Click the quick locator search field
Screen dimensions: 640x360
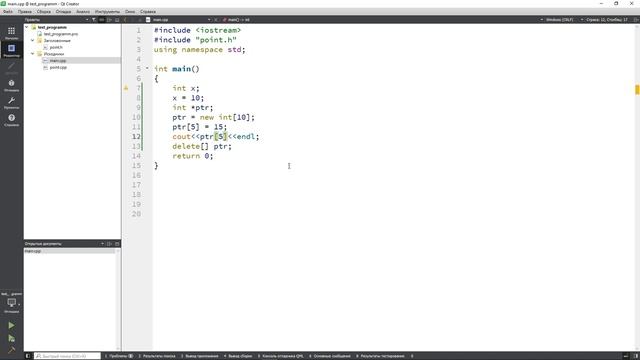pos(67,356)
